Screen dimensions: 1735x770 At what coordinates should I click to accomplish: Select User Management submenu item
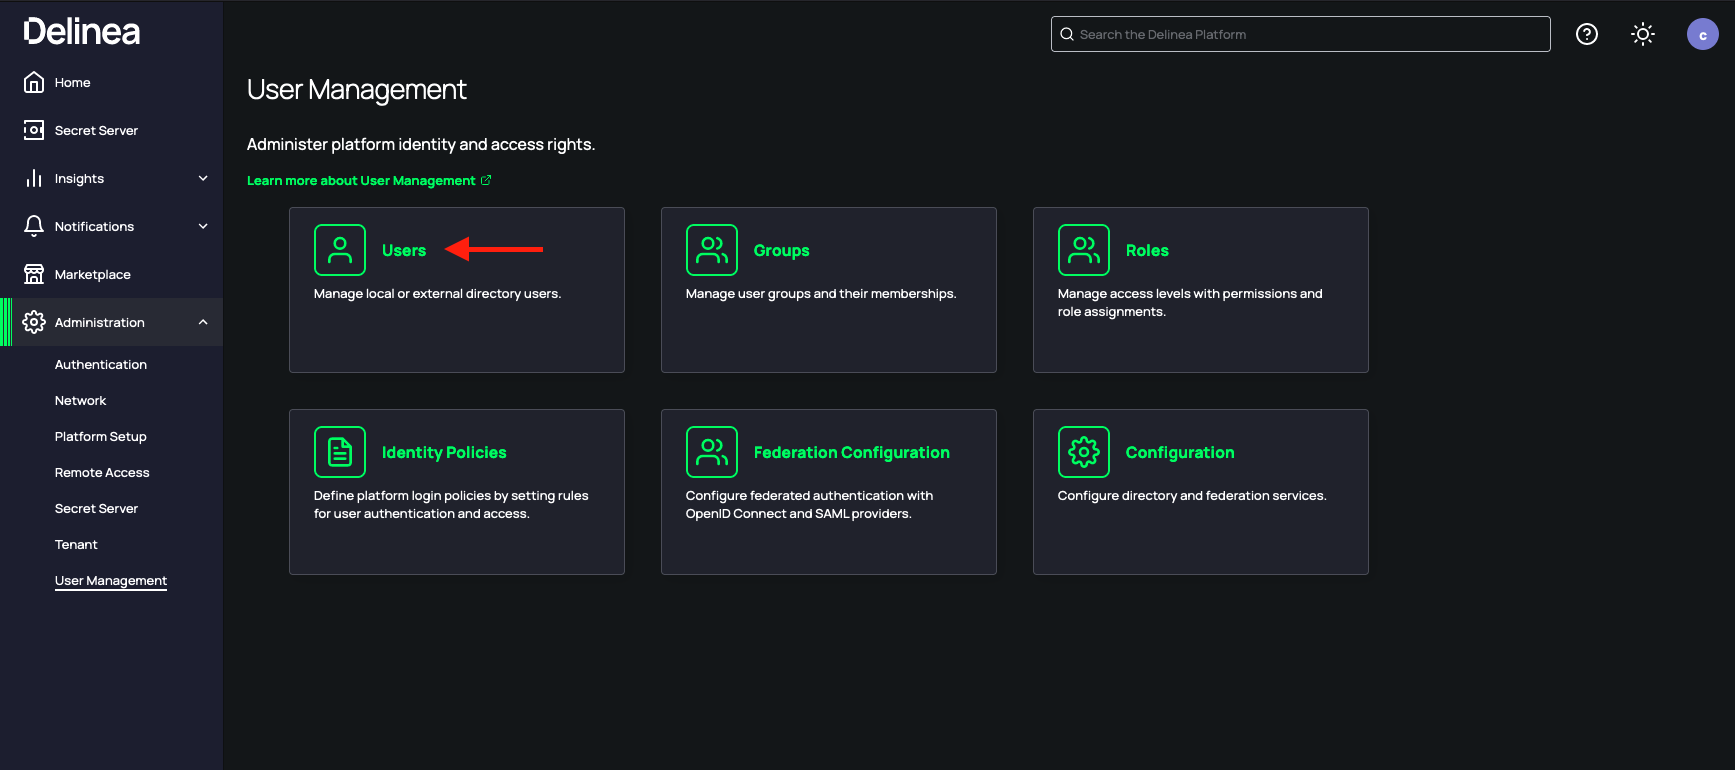[x=111, y=581]
